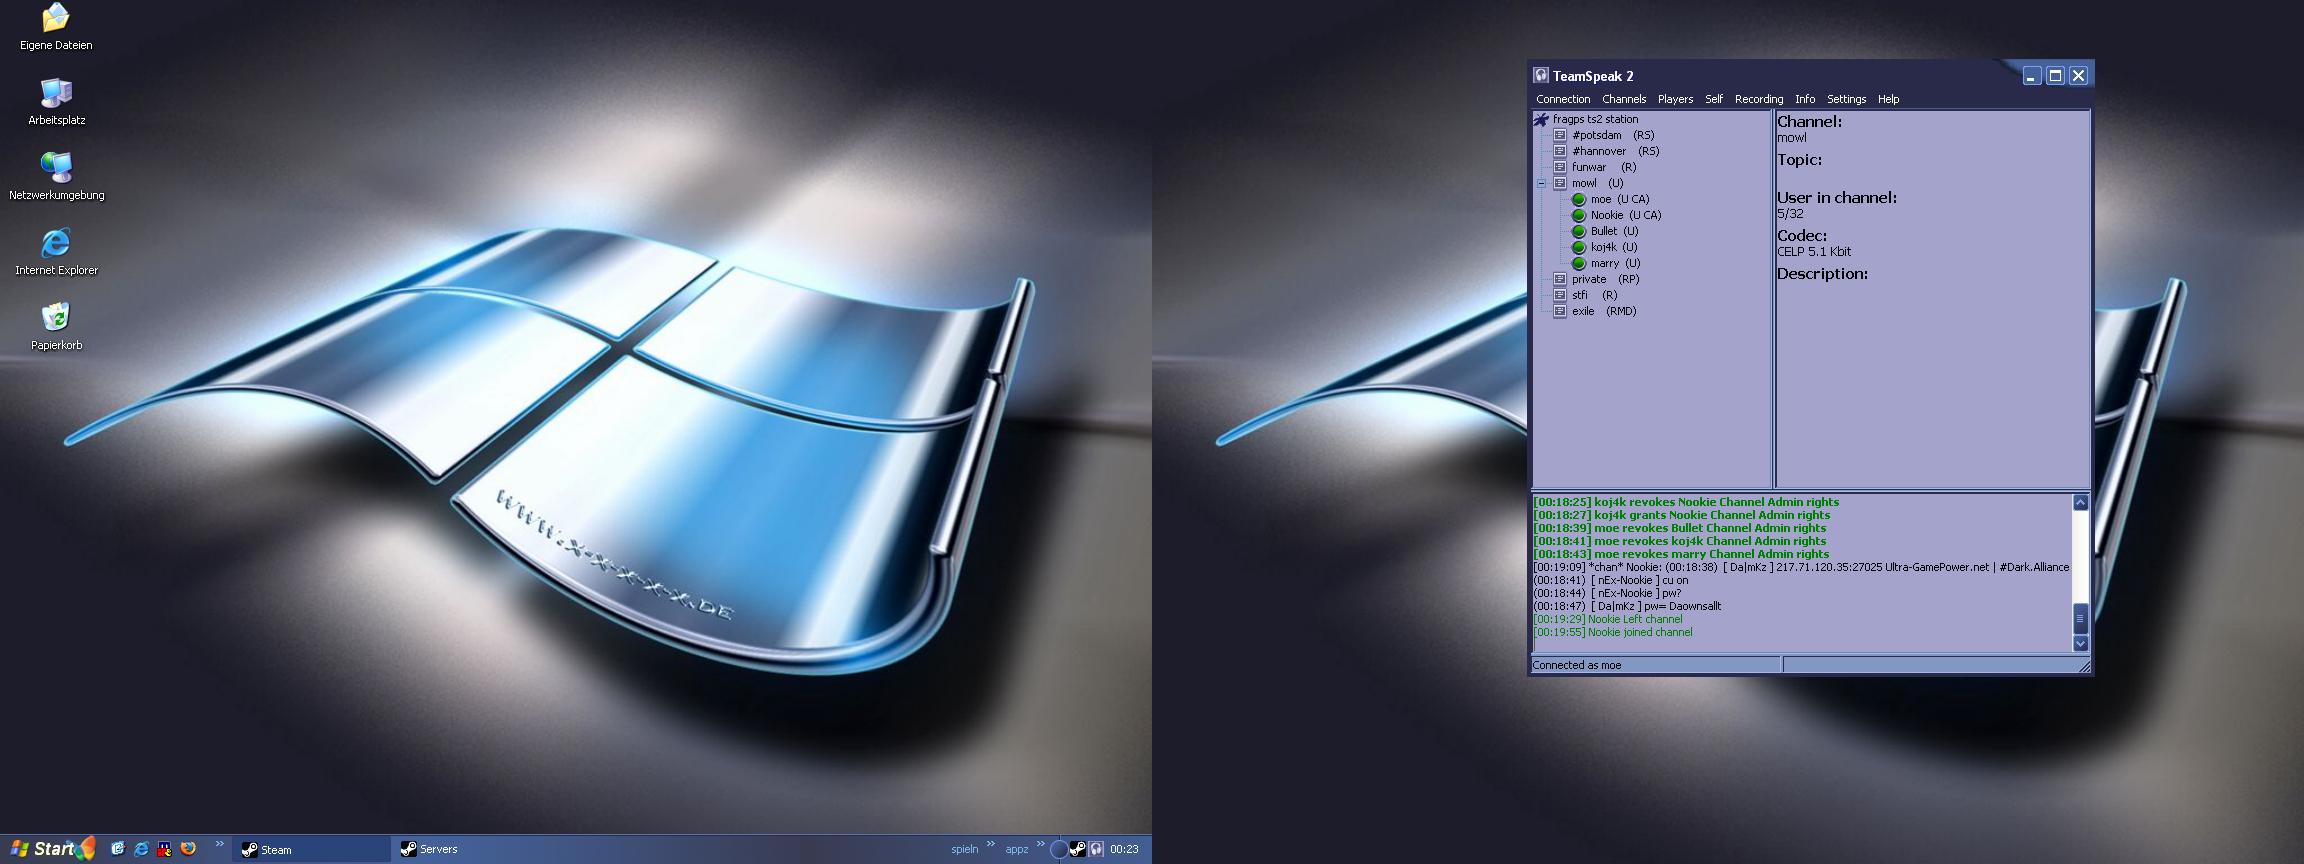Open the Papierkorb recycle bin icon
The image size is (2304, 864).
[x=56, y=318]
